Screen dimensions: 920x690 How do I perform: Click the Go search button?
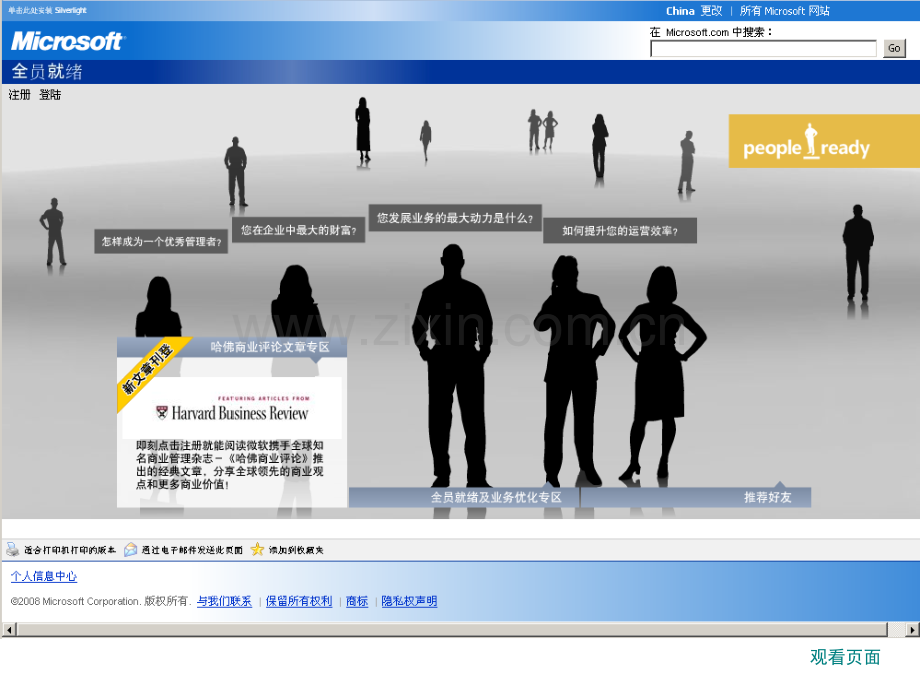coord(894,49)
